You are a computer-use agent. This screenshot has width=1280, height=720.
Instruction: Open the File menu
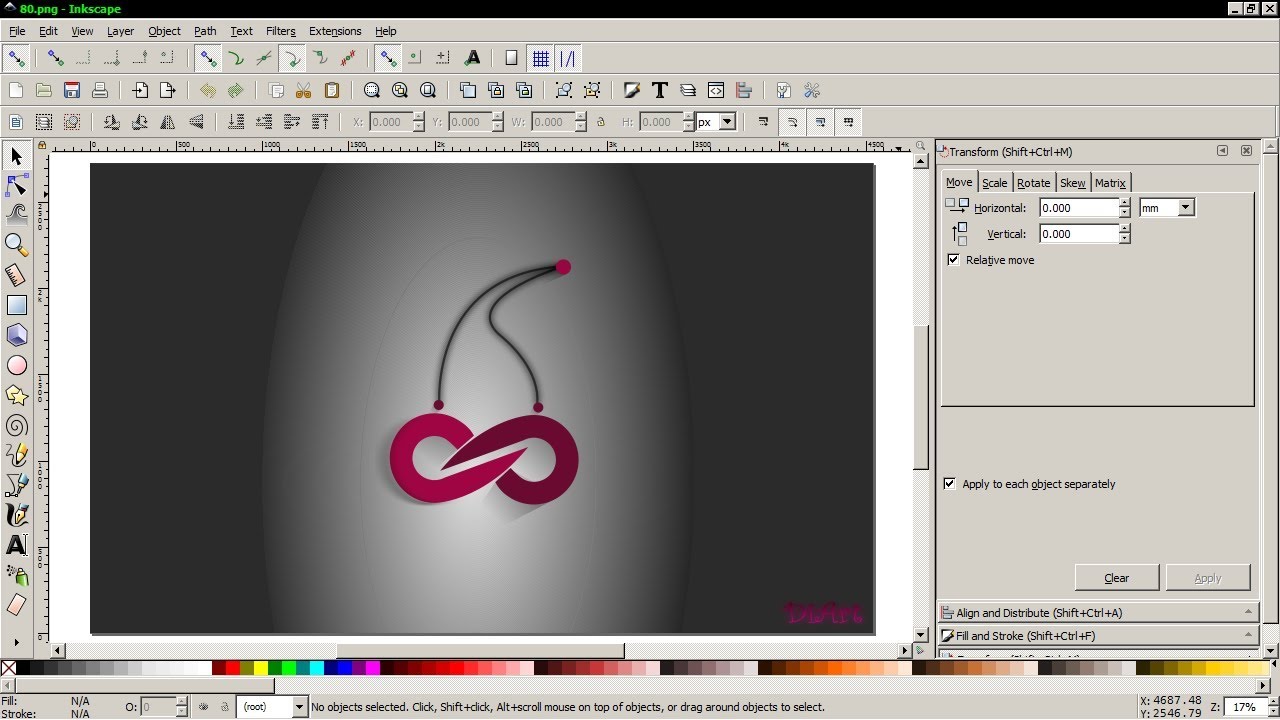click(x=17, y=31)
